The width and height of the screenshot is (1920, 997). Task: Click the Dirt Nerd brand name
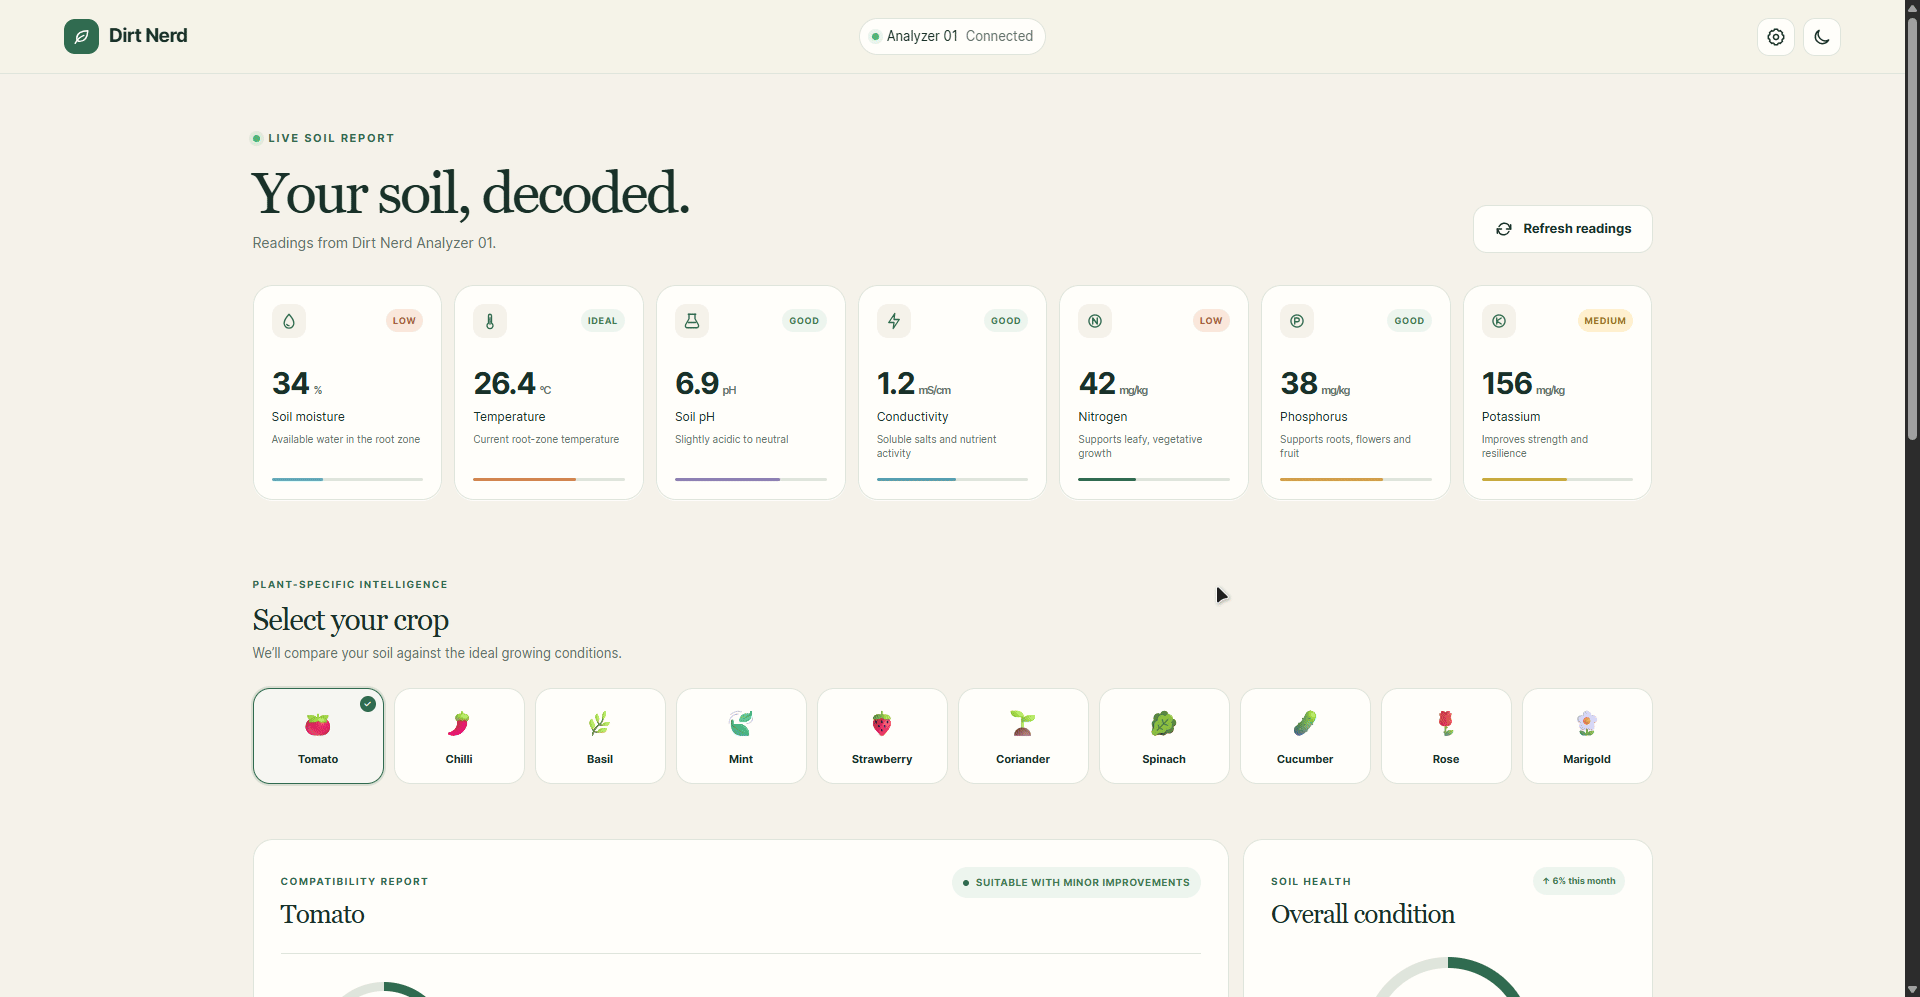click(148, 36)
